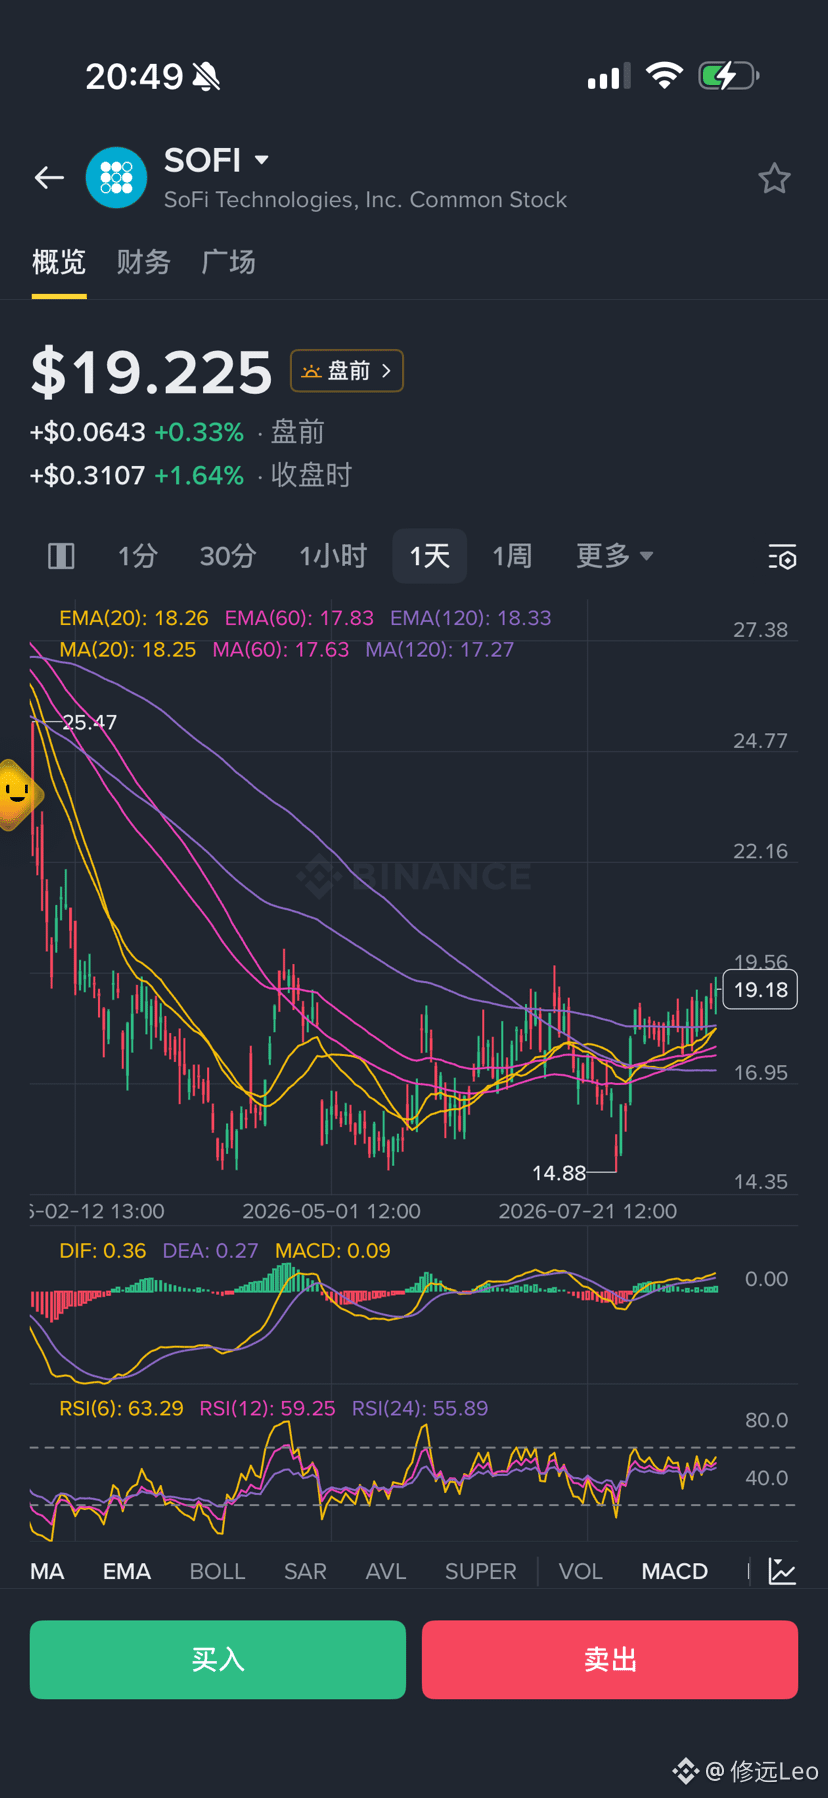Tap the RSI(6): 63.29 value
Viewport: 828px width, 1798px height.
121,1409
